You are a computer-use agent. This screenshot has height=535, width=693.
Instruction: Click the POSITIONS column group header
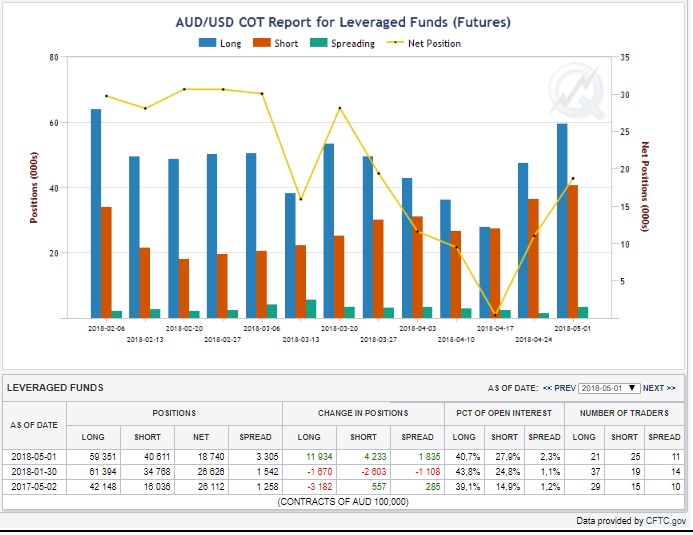click(174, 413)
